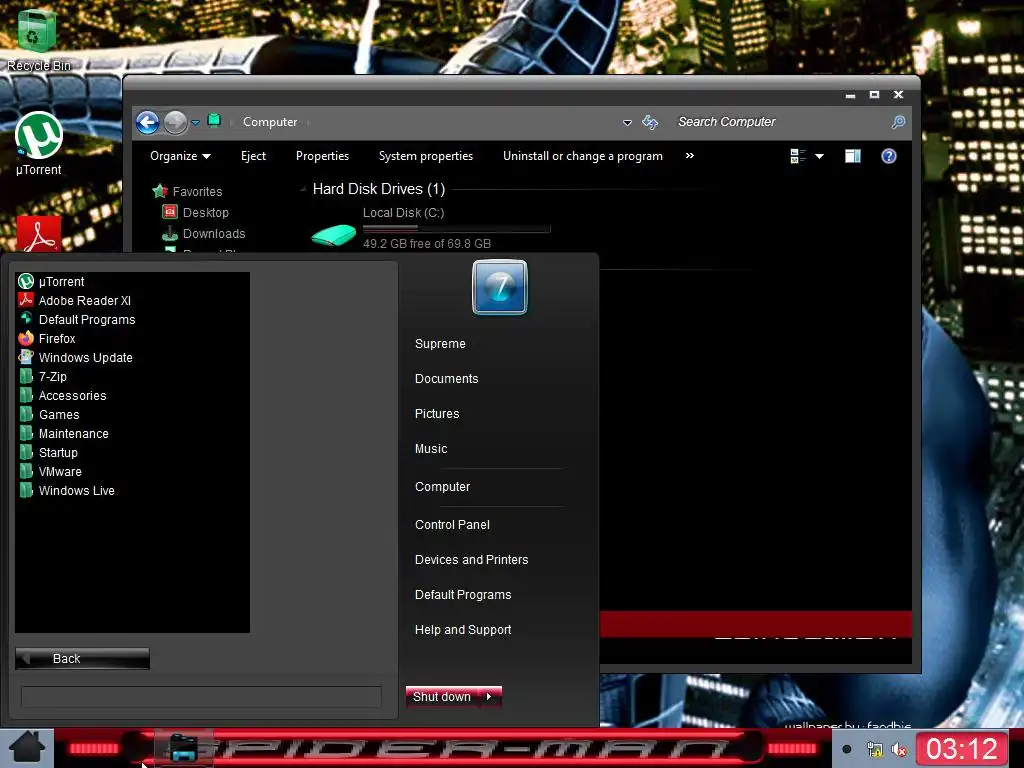Show more toolbar commands via double chevron
The height and width of the screenshot is (768, 1024).
tap(690, 155)
